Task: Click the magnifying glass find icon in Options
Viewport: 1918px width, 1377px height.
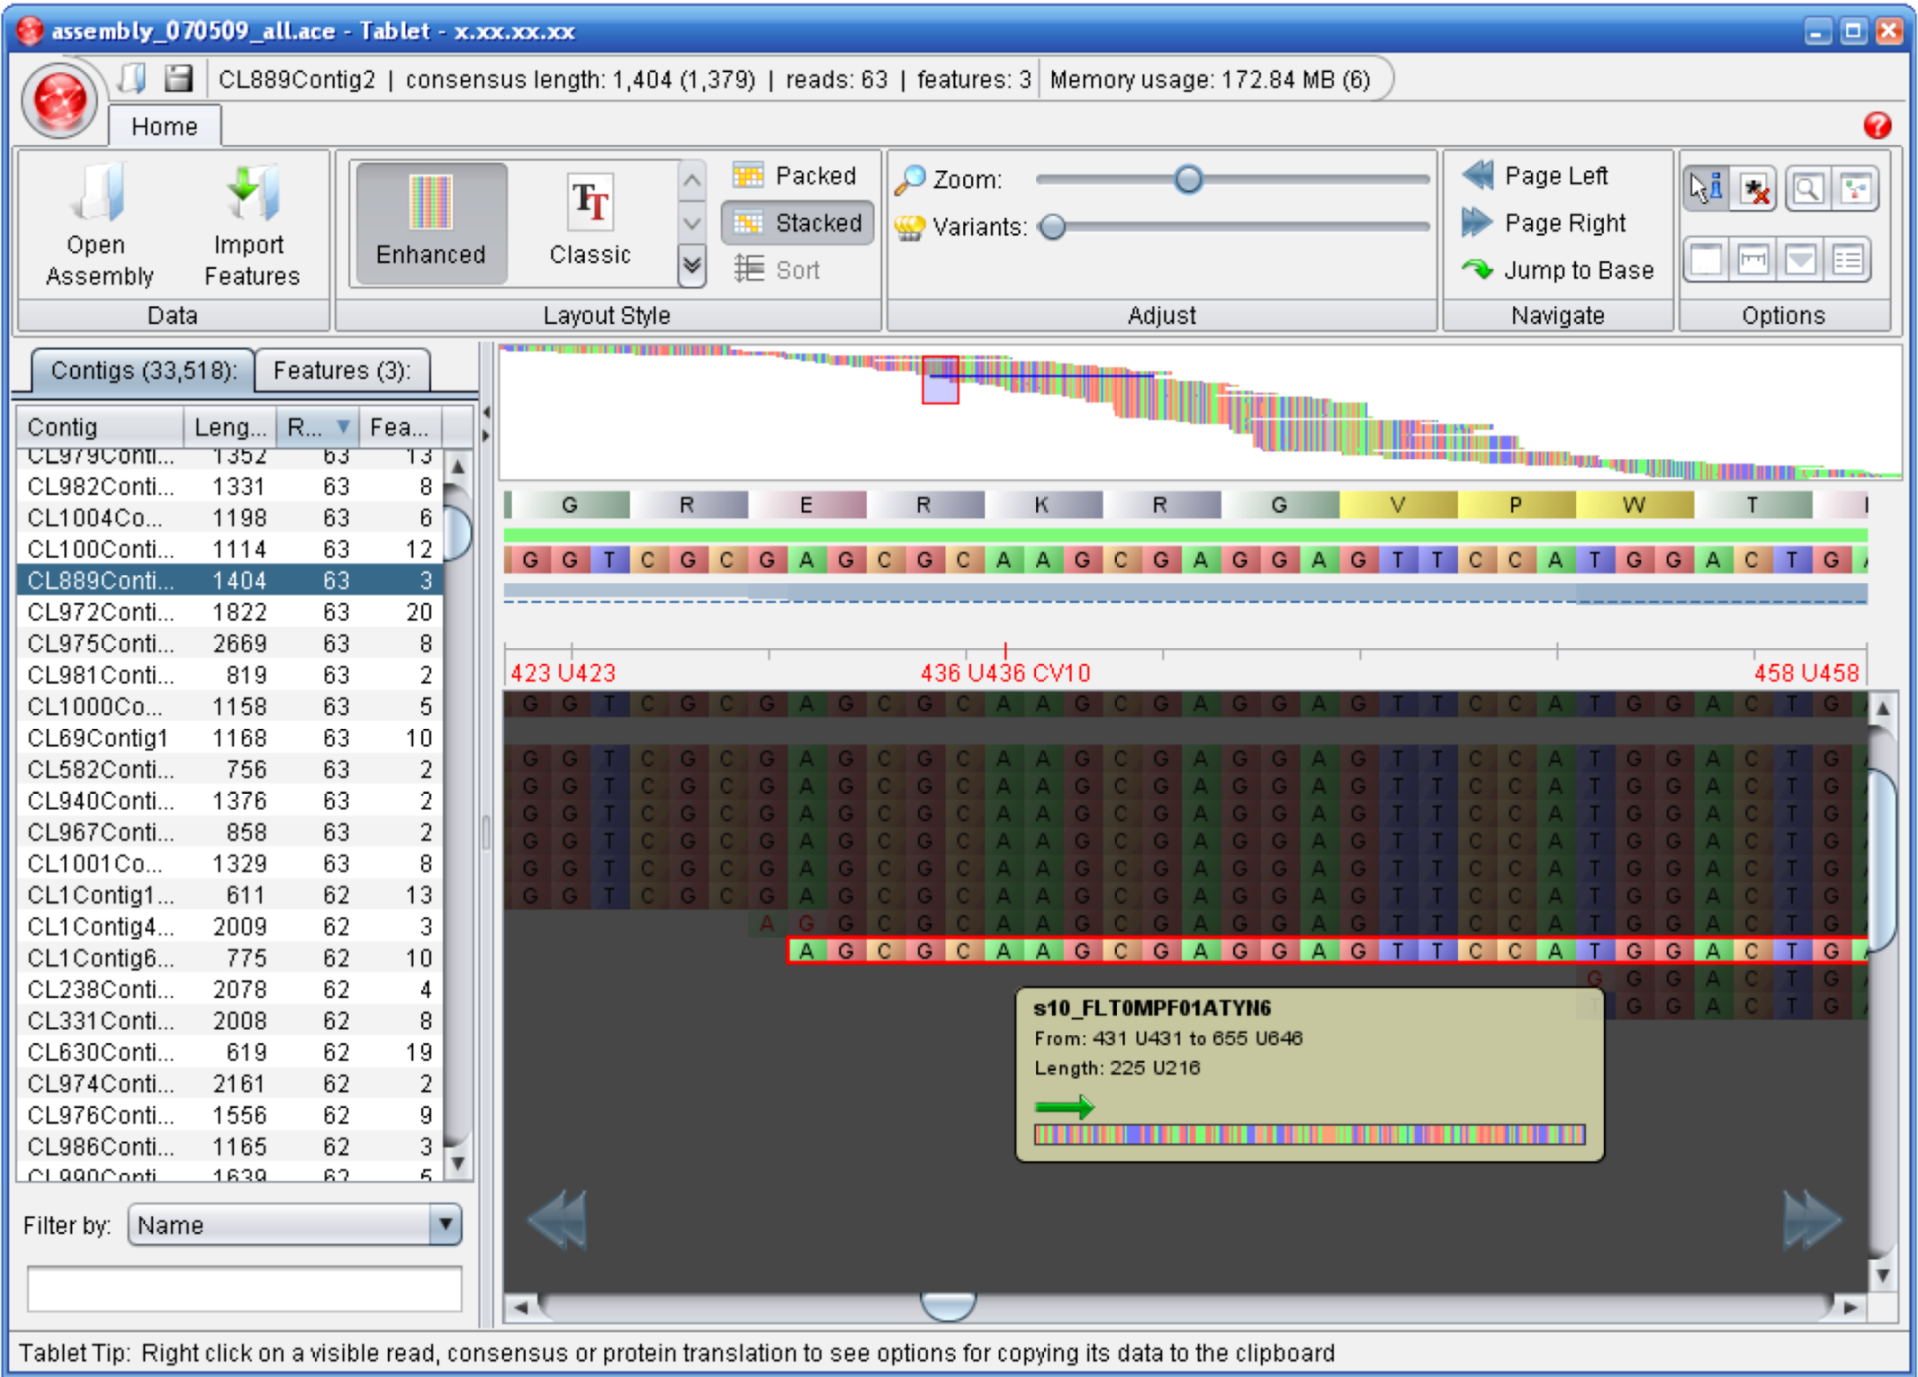Action: pyautogui.click(x=1807, y=189)
